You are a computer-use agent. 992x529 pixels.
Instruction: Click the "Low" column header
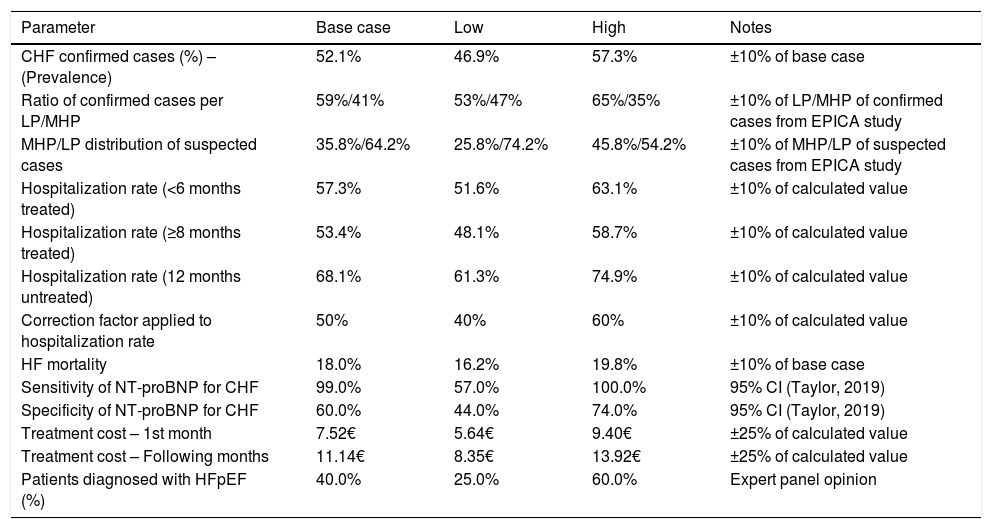coord(466,27)
